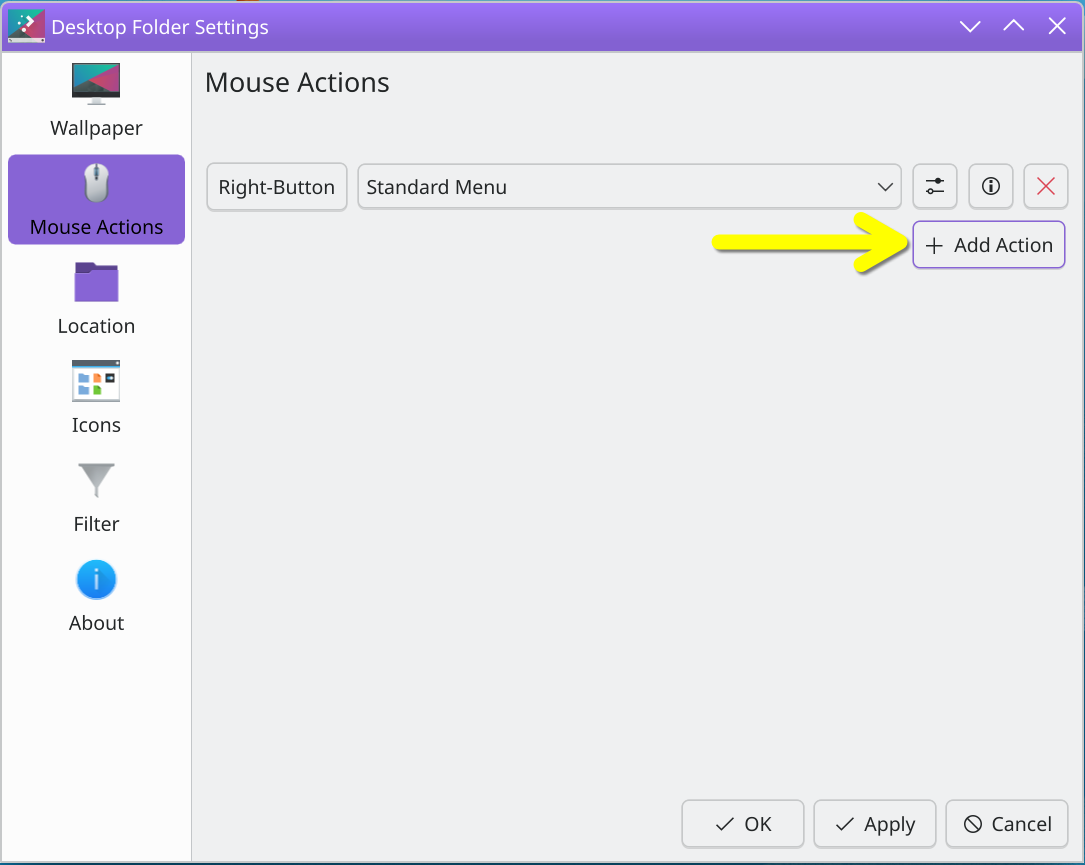Cancel the settings dialog
1085x865 pixels.
point(1007,824)
